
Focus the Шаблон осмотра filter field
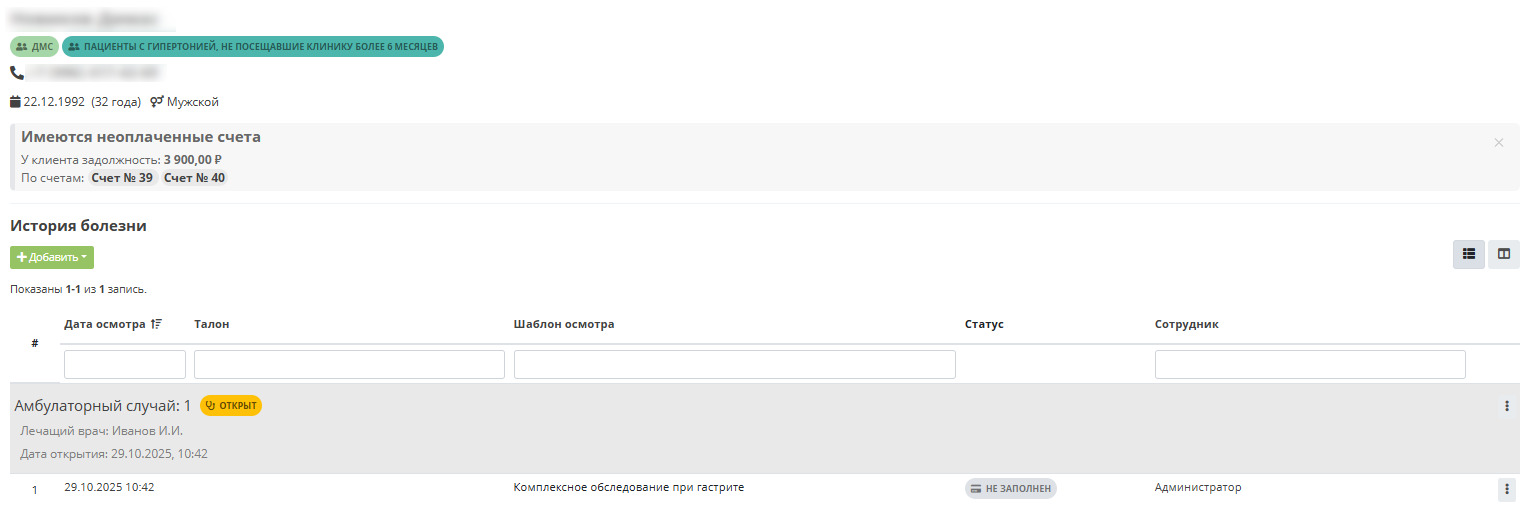click(734, 365)
